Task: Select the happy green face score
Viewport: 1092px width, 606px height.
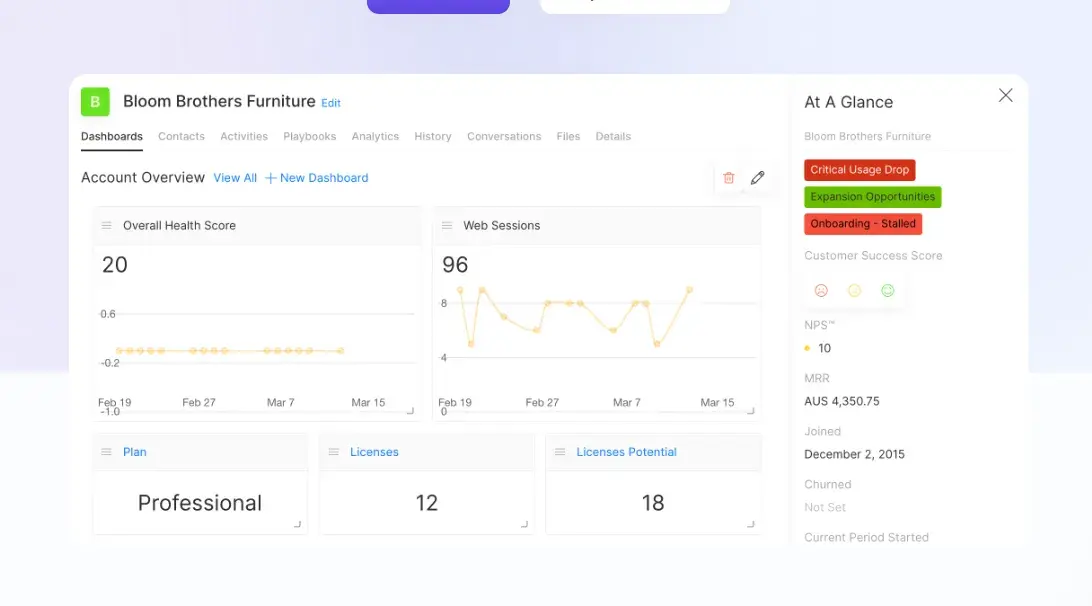Action: [887, 291]
